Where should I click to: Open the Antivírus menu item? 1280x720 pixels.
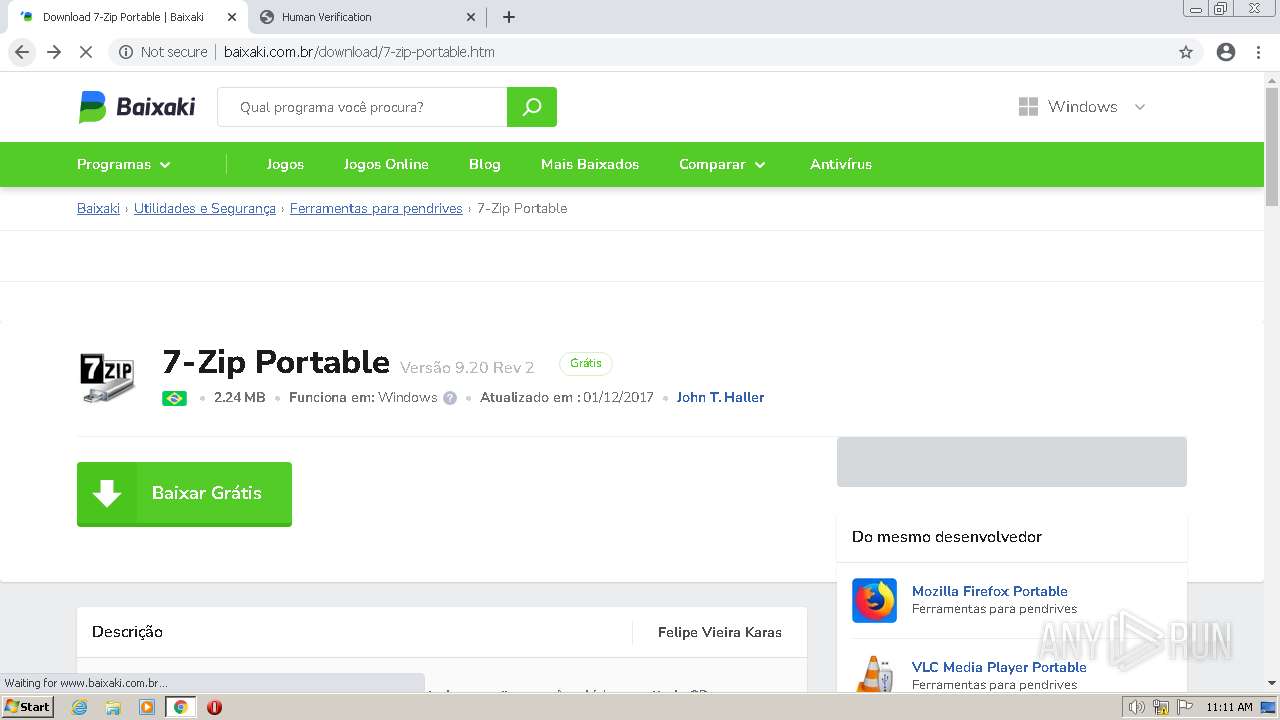(841, 164)
